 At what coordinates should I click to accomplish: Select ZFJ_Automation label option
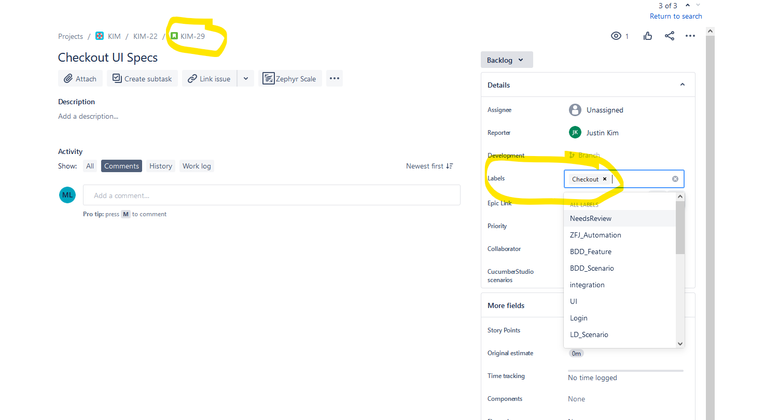coord(620,235)
